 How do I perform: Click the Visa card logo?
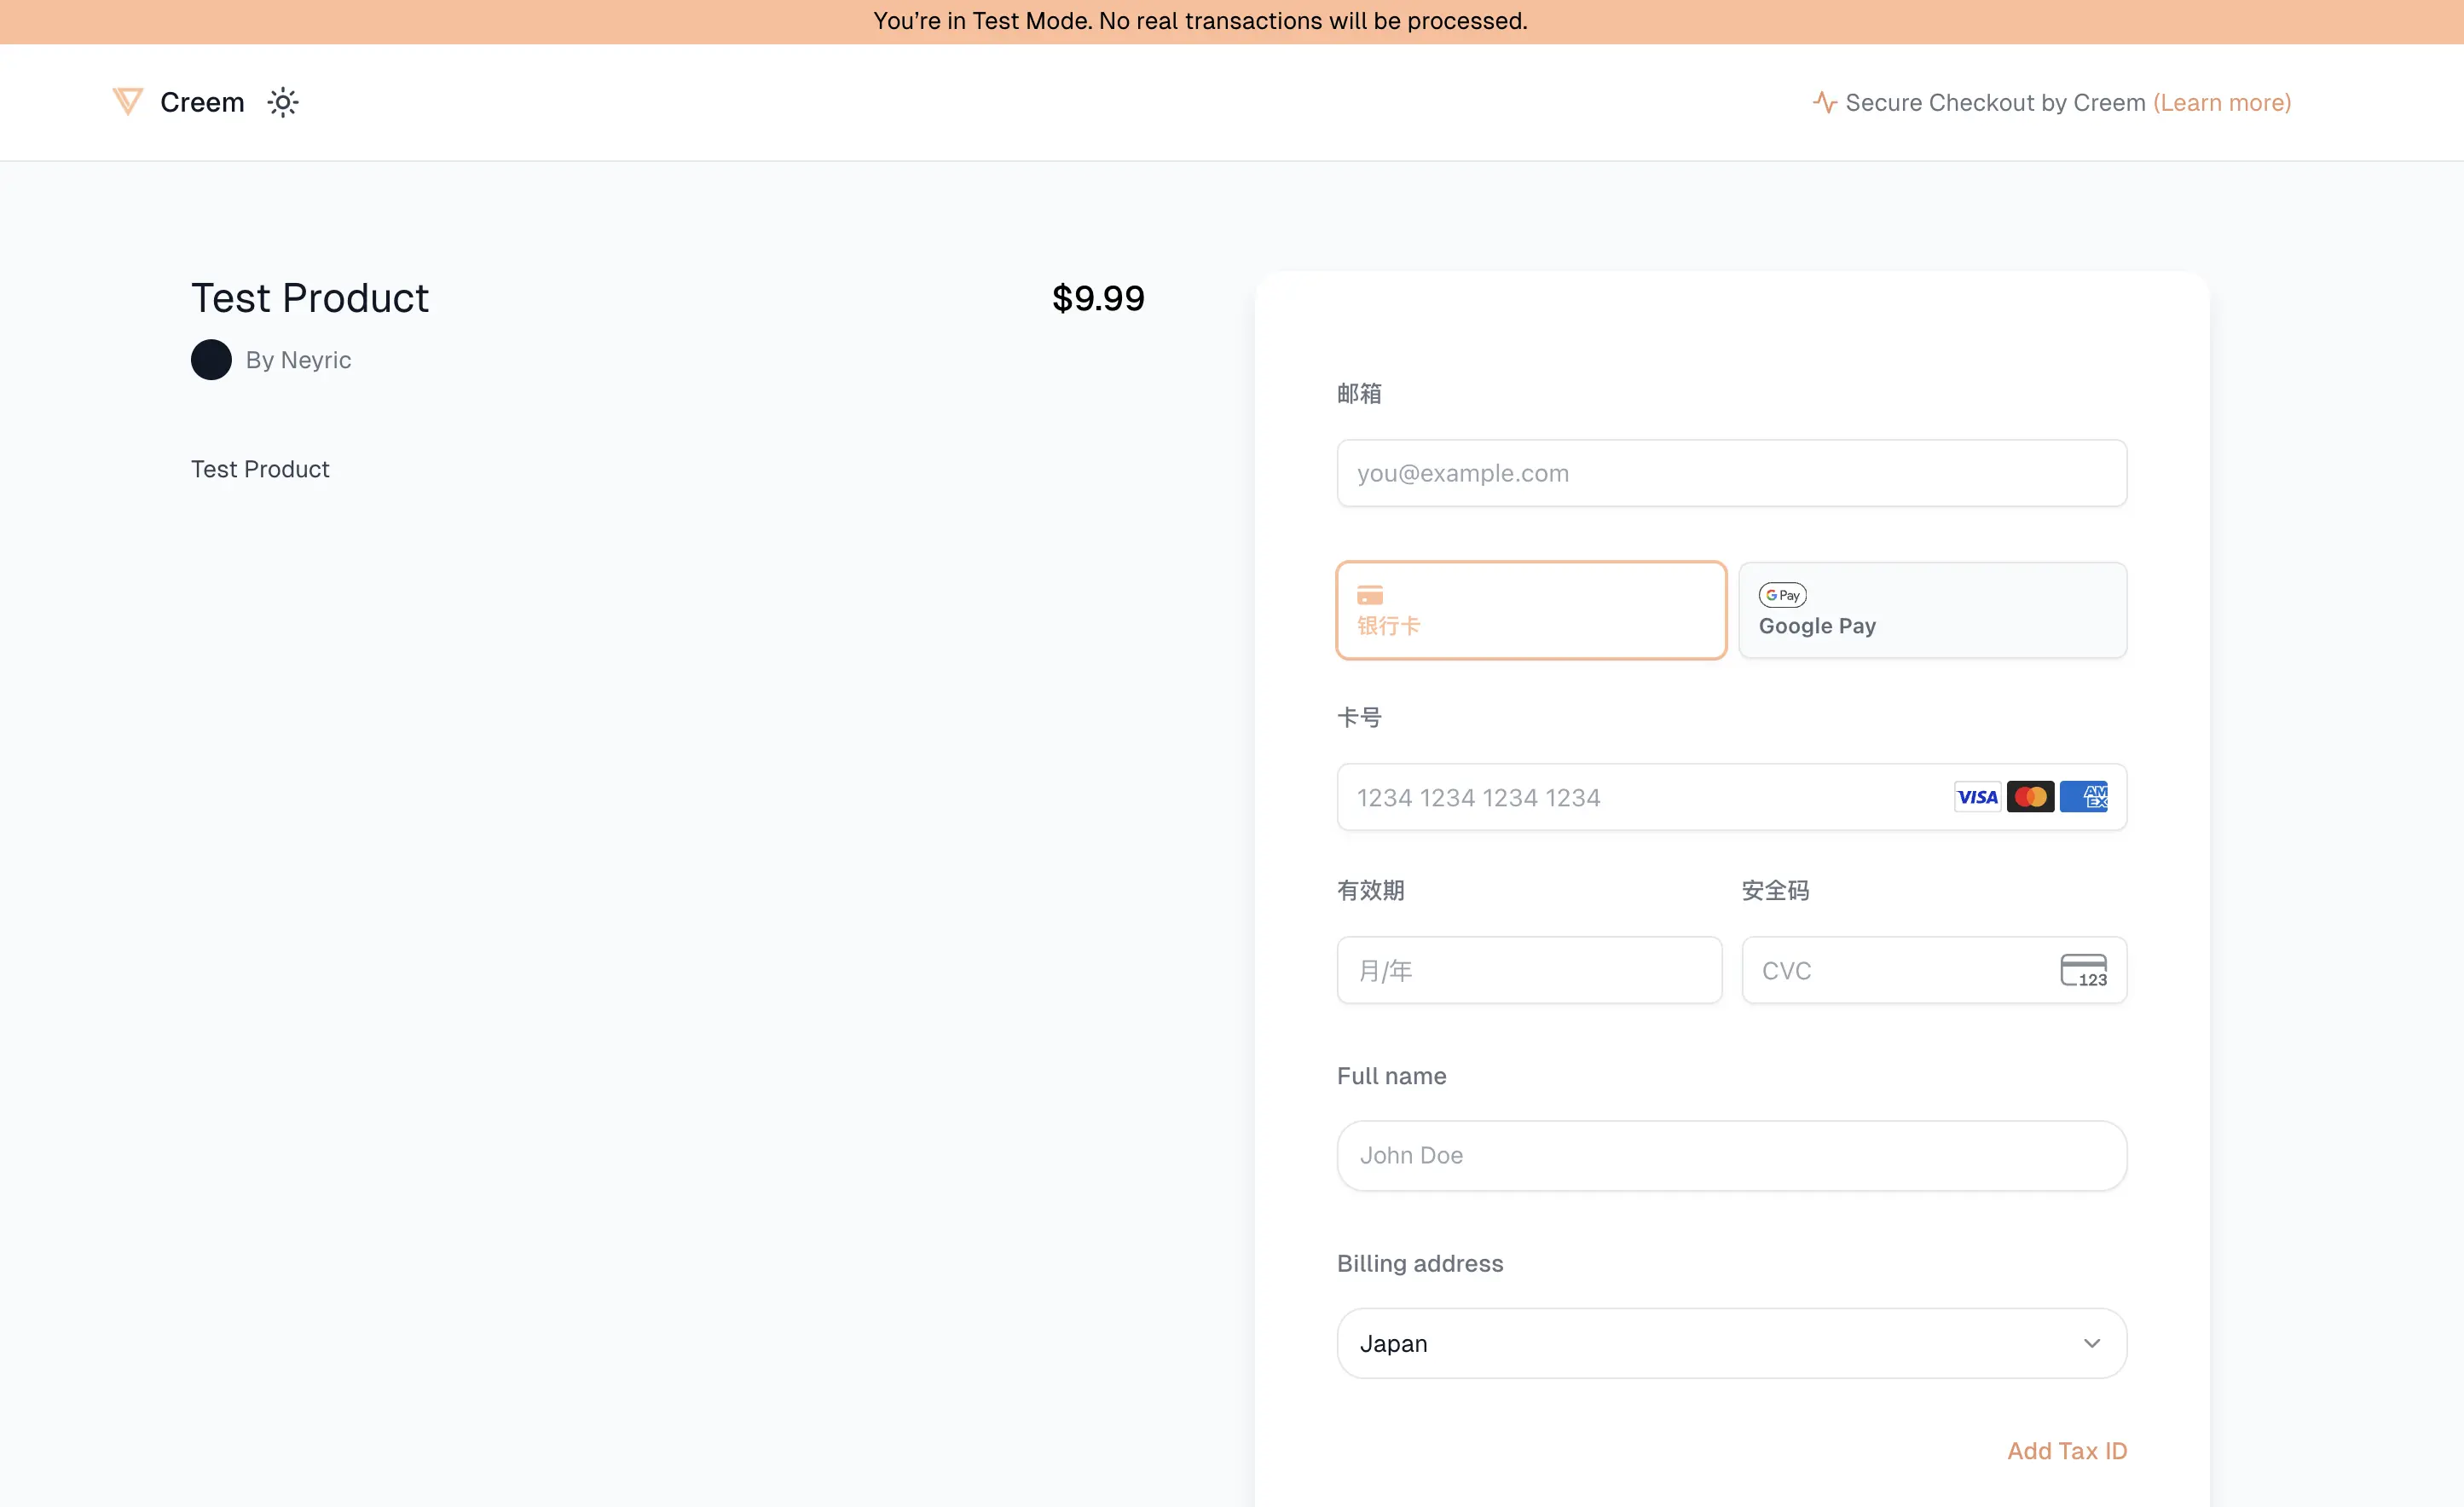tap(1977, 797)
